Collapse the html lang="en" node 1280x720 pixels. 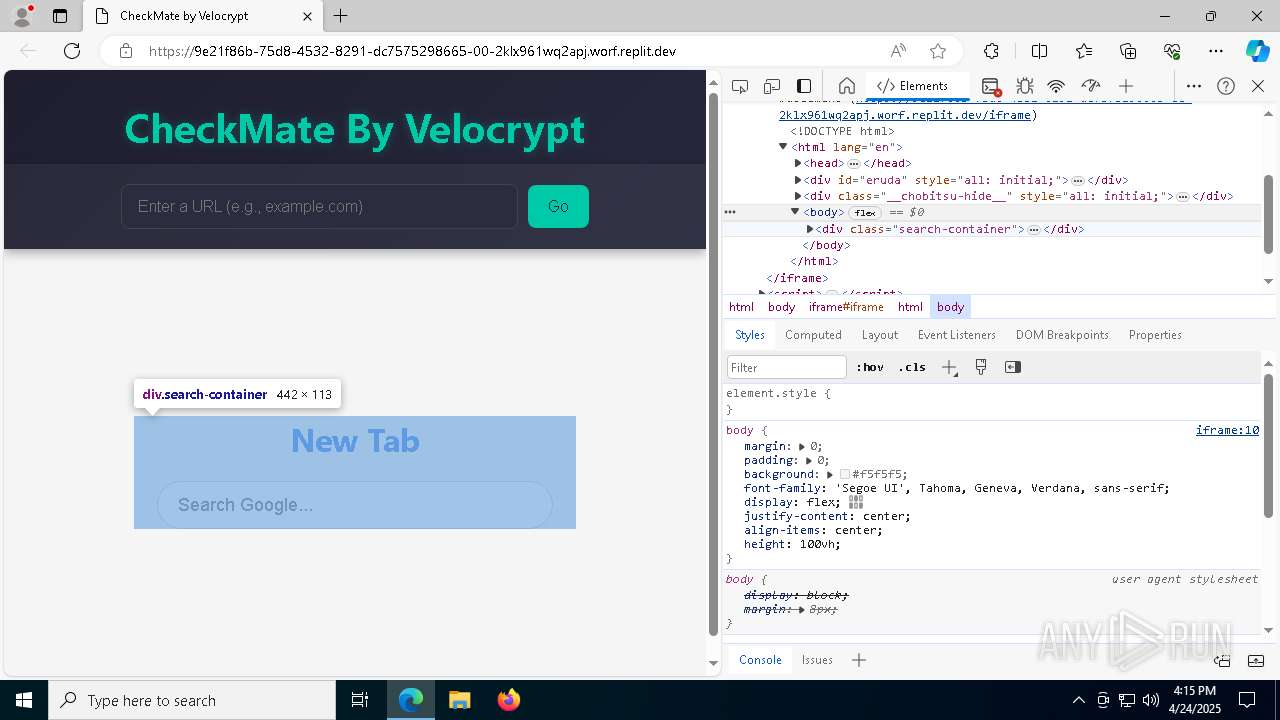(783, 147)
